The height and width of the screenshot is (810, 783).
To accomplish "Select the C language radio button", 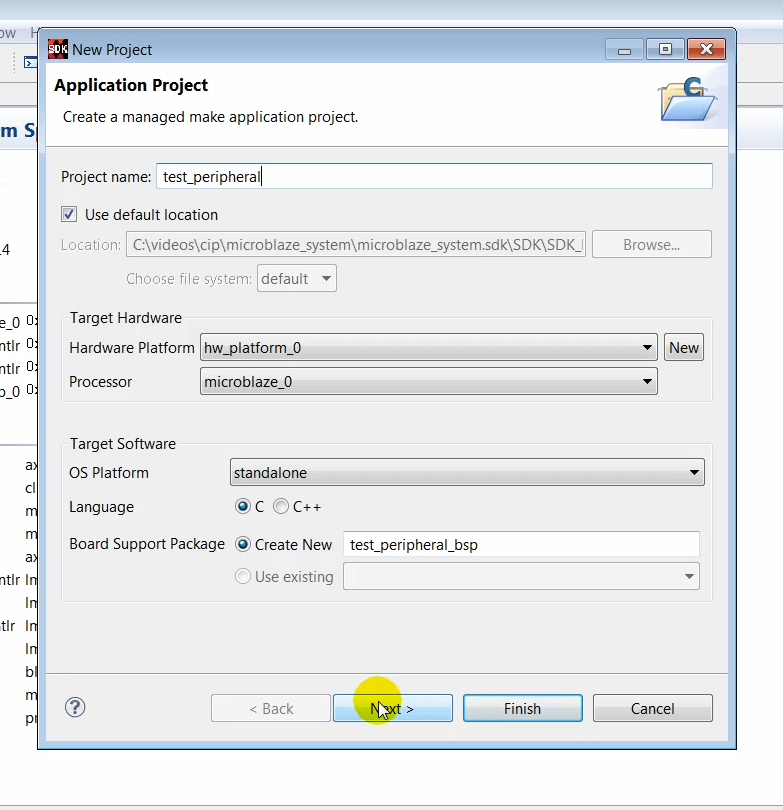I will pos(242,506).
